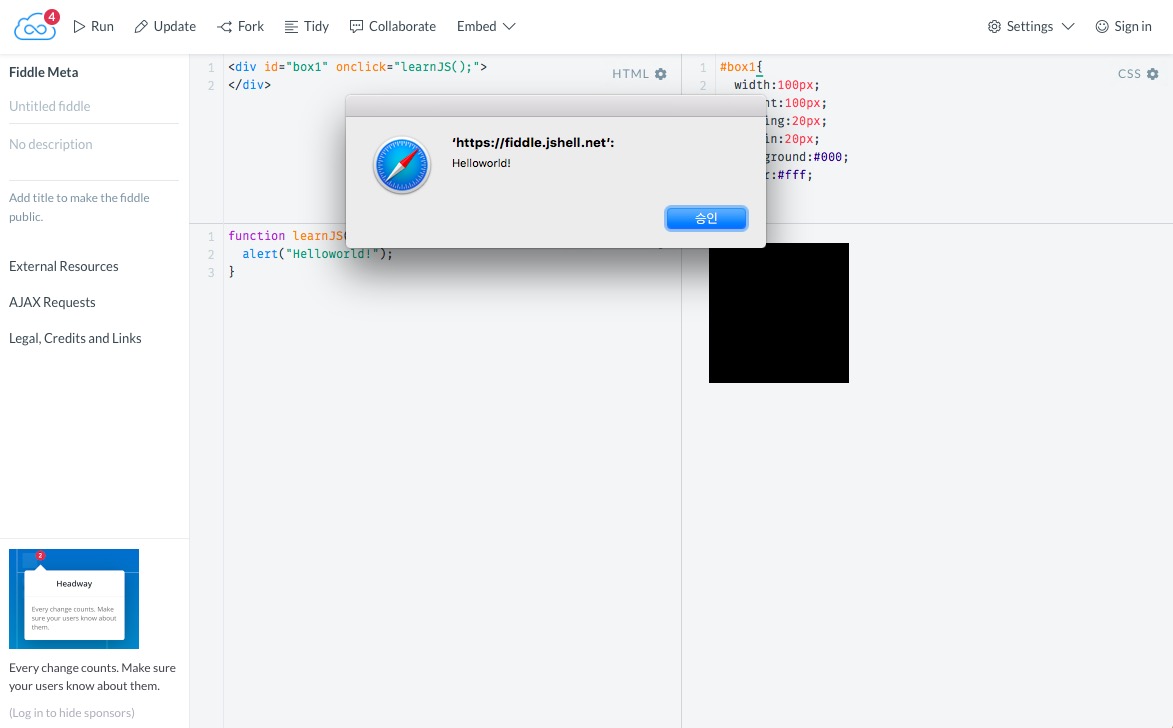Run the fiddle code
Viewport: 1173px width, 728px height.
(94, 26)
